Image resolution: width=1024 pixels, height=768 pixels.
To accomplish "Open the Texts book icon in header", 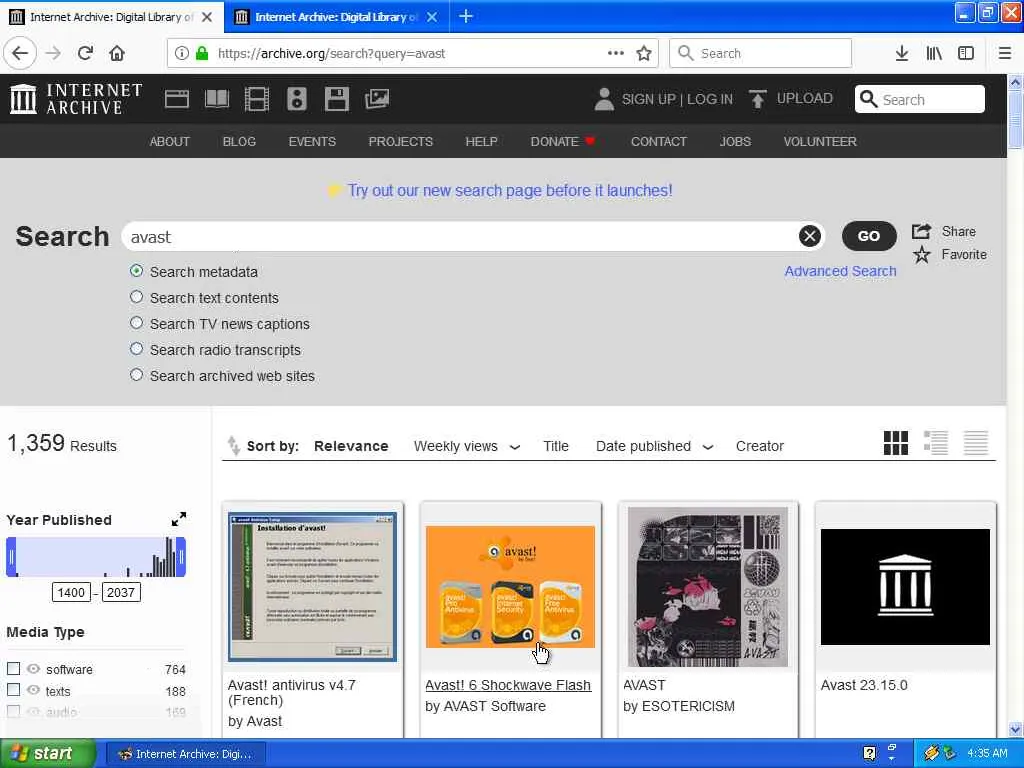I will pos(217,99).
